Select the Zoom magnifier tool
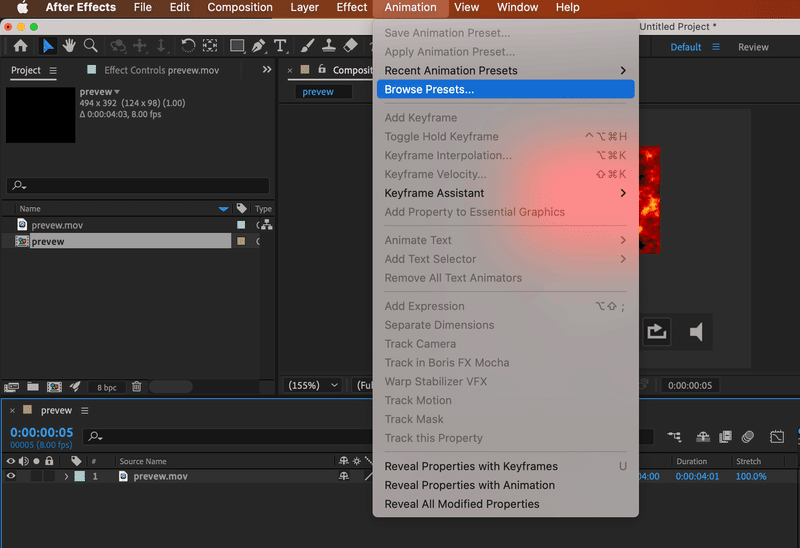This screenshot has height=548, width=800. [x=91, y=46]
